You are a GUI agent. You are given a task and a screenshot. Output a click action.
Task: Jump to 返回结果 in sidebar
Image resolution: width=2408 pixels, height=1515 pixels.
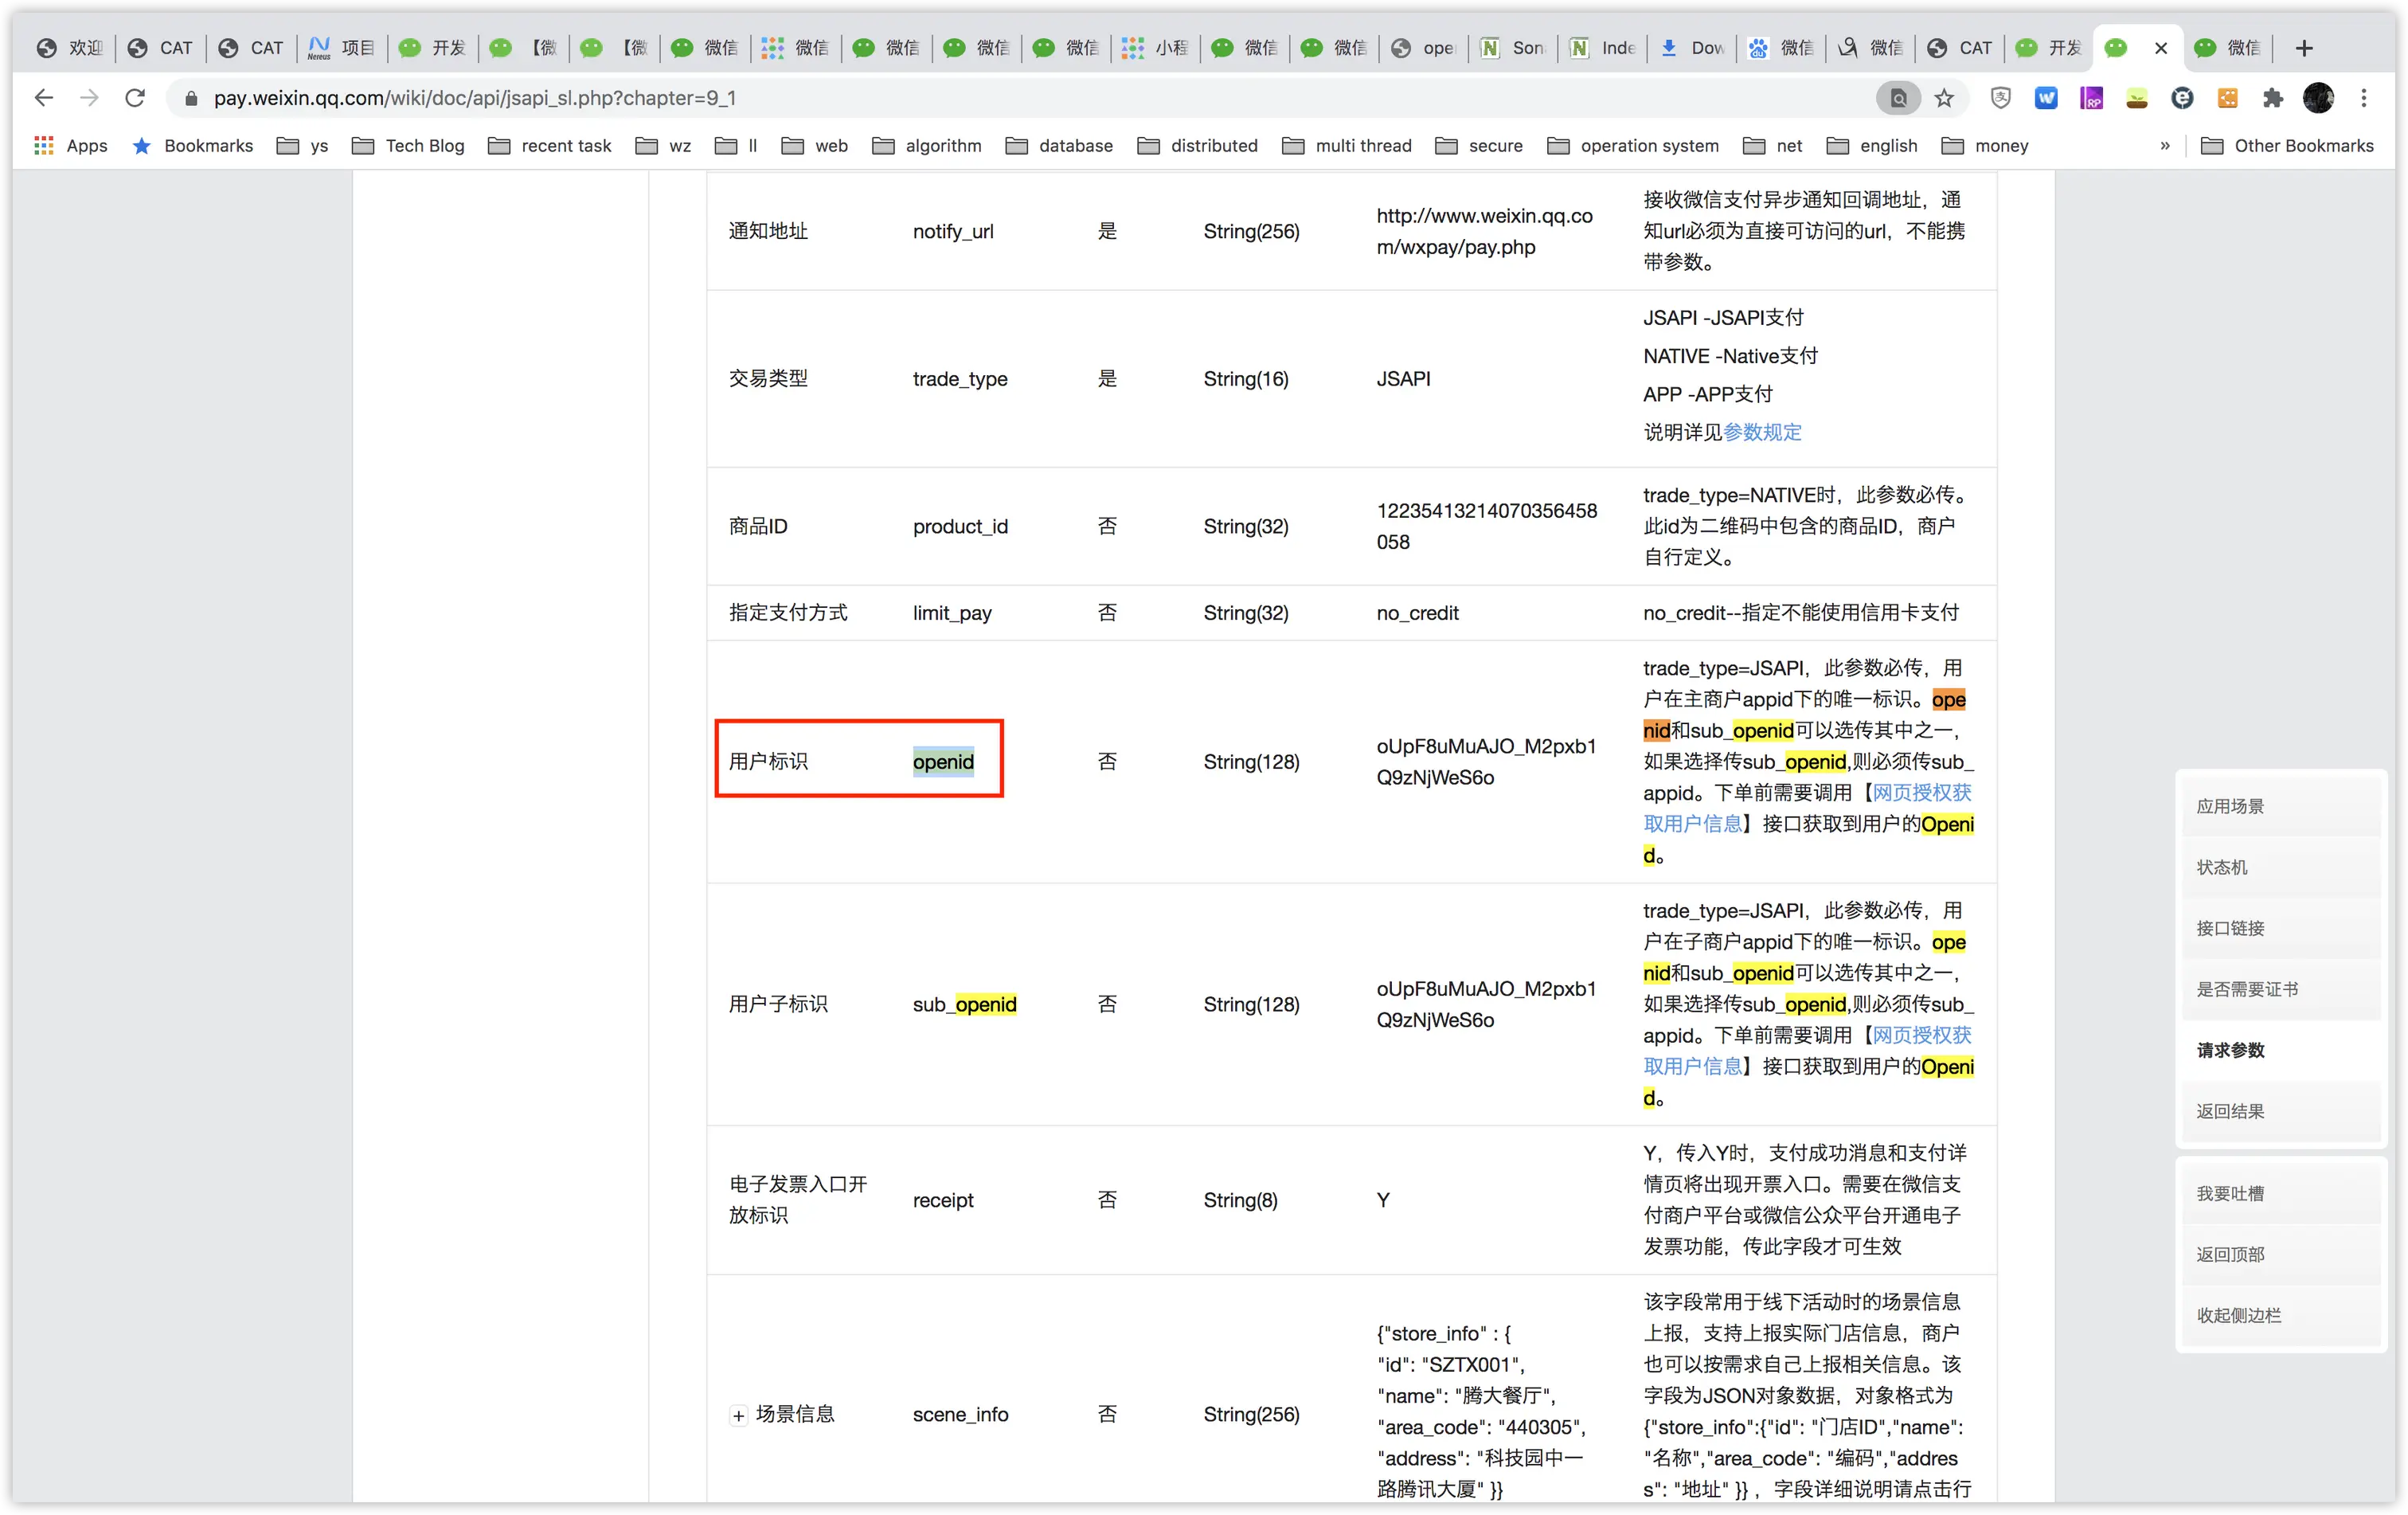click(2230, 1111)
